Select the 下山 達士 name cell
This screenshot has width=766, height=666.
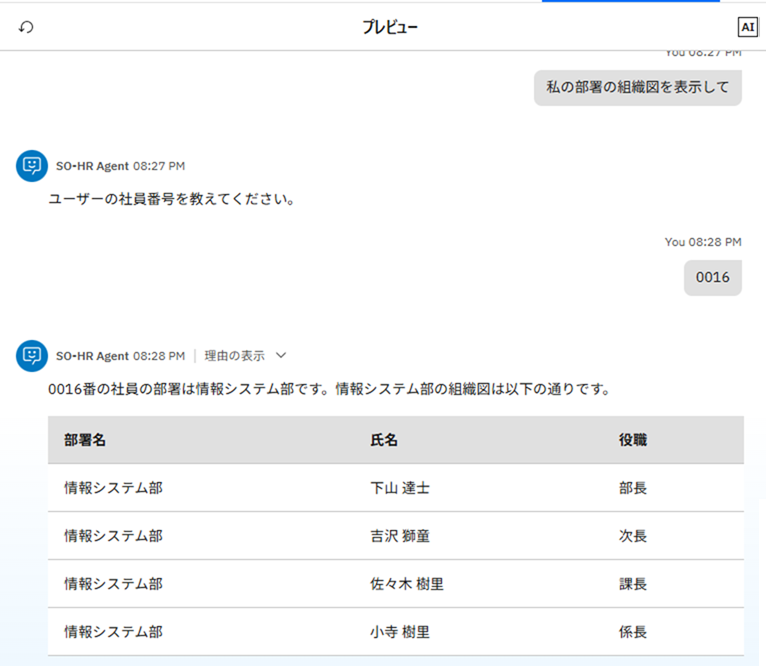pos(400,488)
